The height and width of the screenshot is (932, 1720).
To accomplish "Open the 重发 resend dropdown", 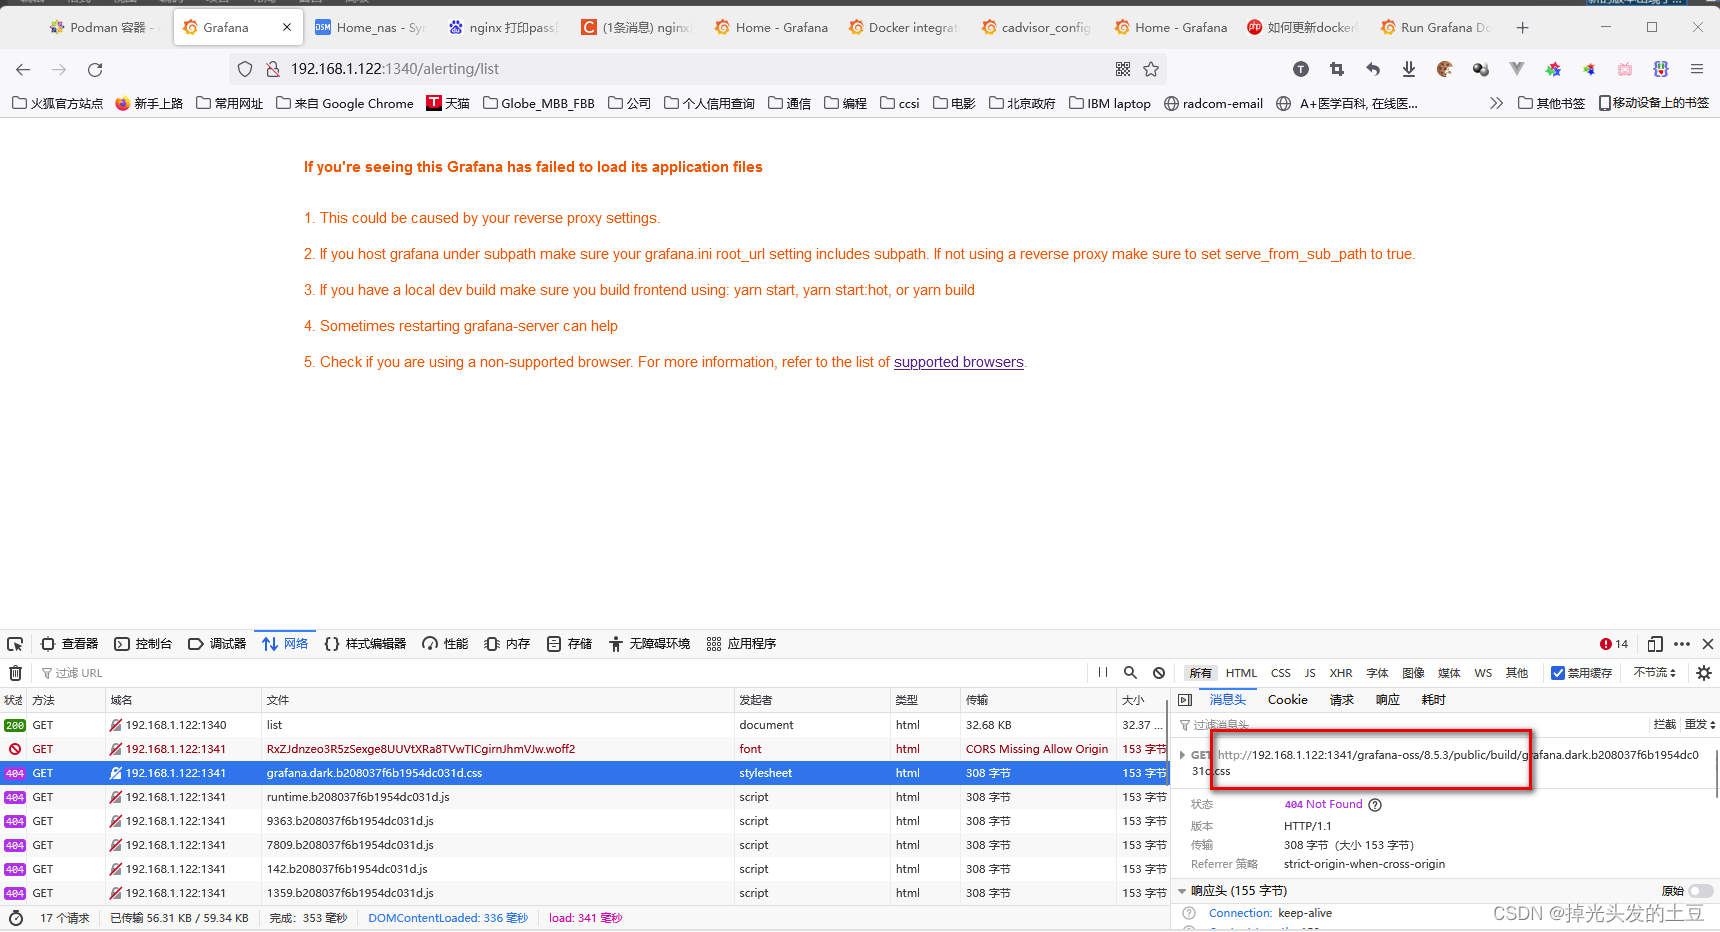I will point(1700,724).
